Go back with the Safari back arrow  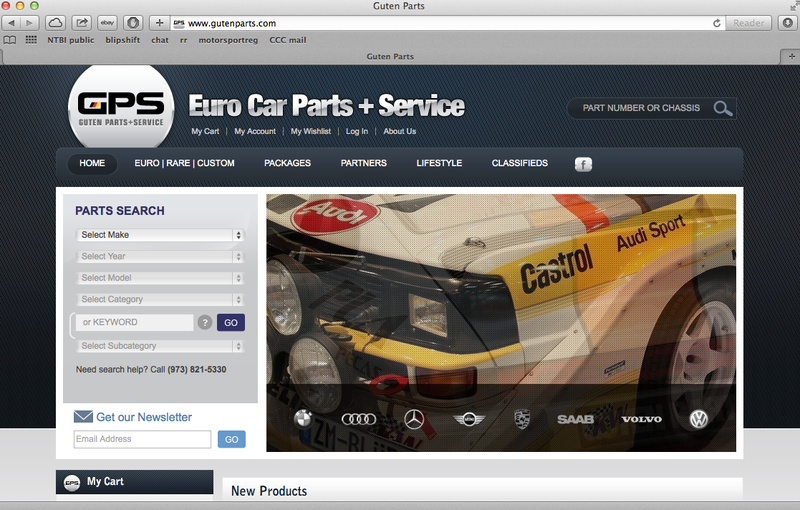pos(11,23)
